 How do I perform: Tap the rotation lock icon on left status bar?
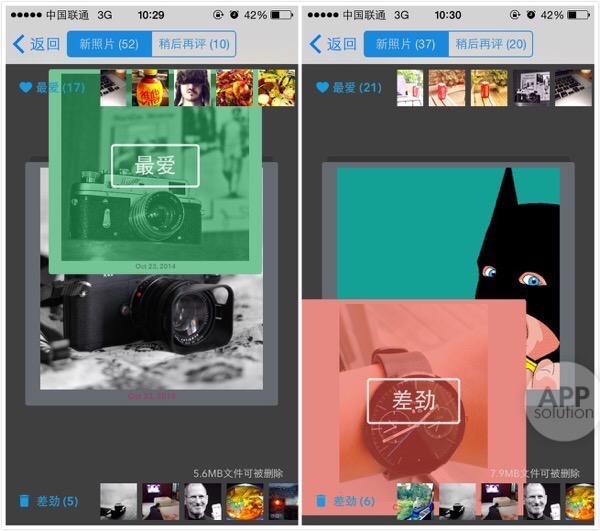click(x=218, y=15)
